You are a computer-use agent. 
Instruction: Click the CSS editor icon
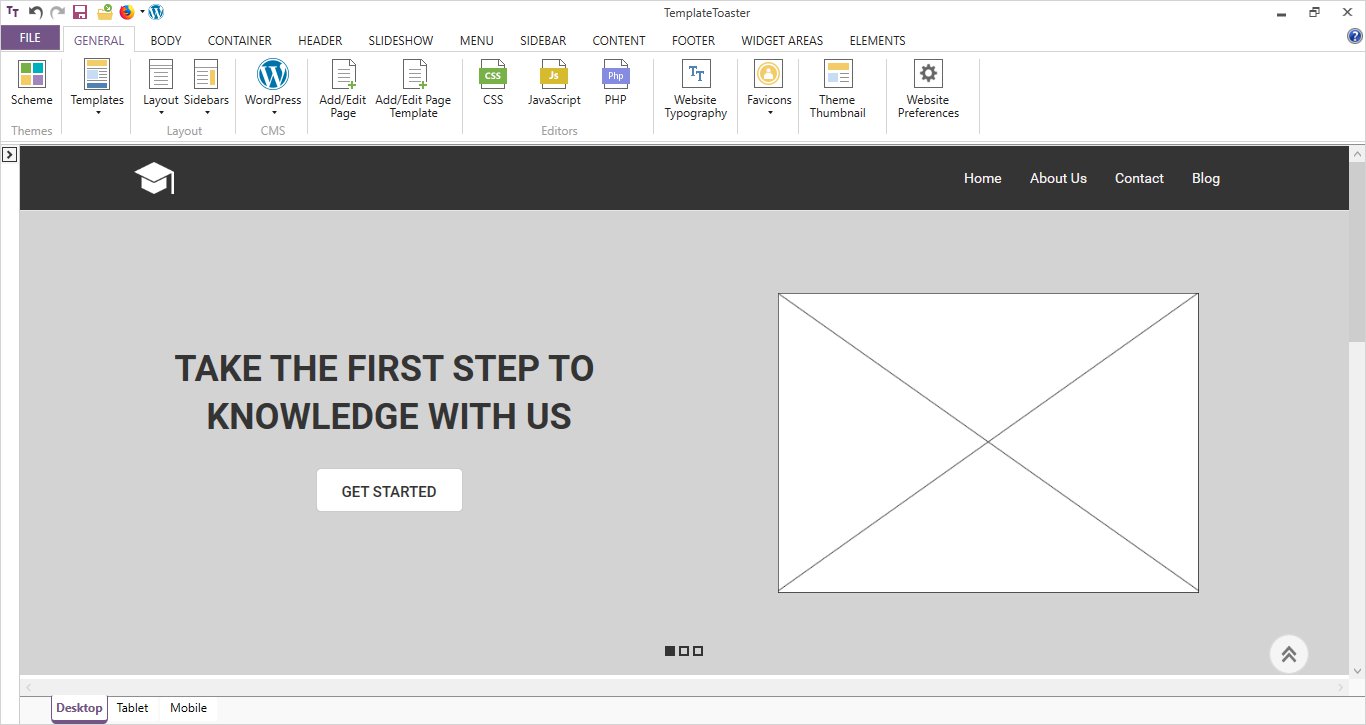point(493,75)
